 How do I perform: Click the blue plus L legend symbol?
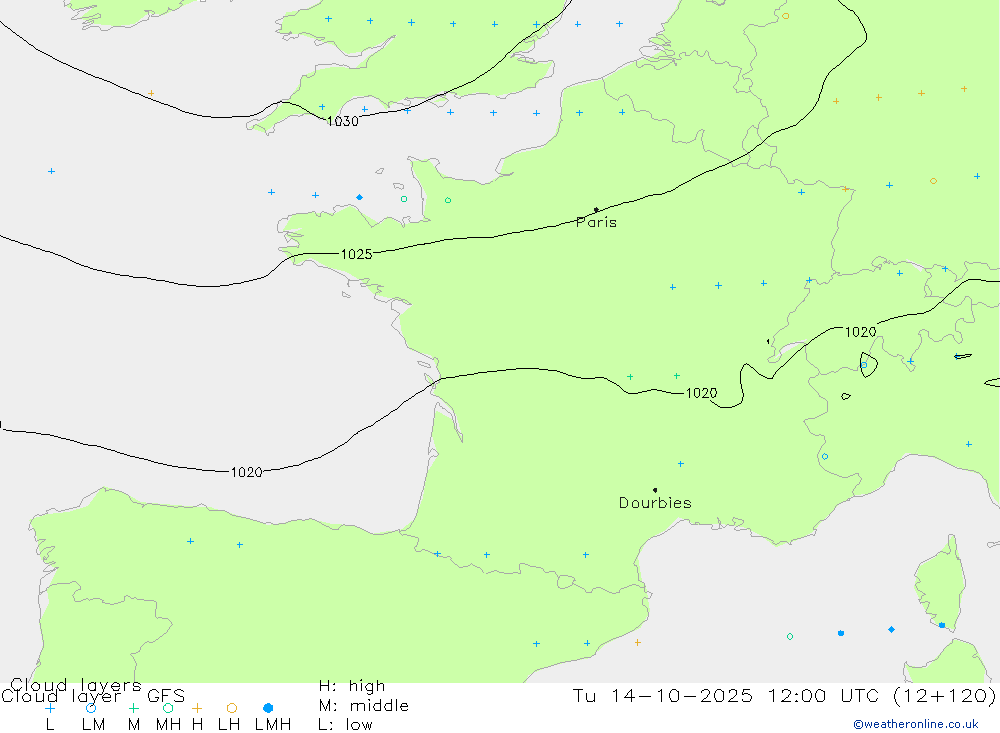coord(50,708)
